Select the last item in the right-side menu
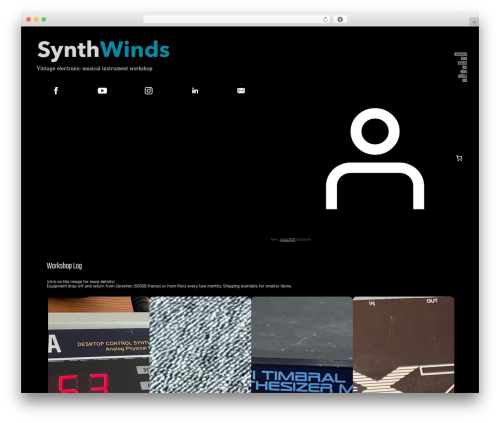Screen dimensions: 500x423 [x=464, y=80]
